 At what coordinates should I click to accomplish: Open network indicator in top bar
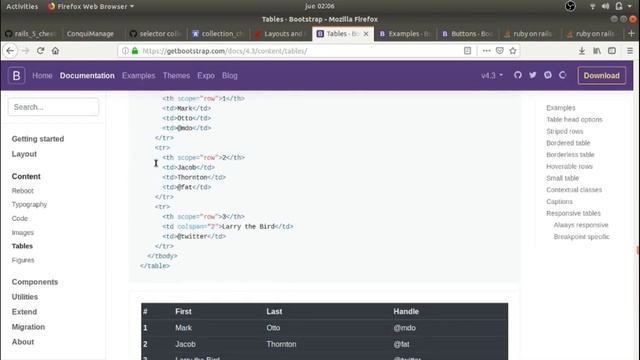tap(592, 6)
